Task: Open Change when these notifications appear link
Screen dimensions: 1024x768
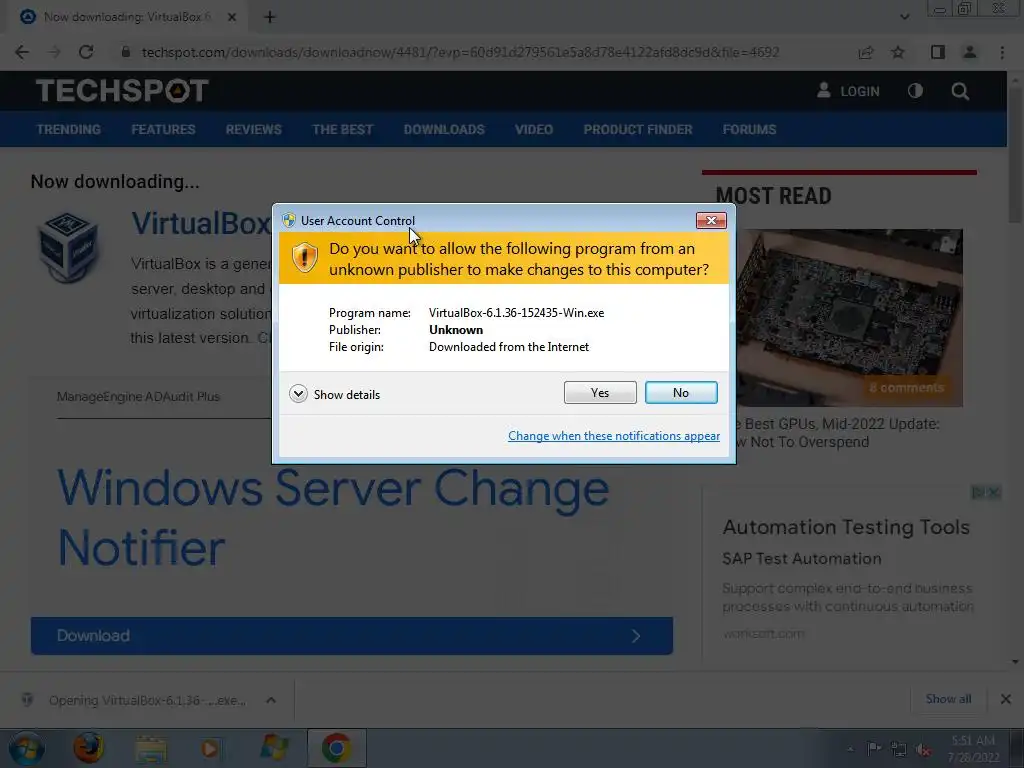Action: click(614, 436)
